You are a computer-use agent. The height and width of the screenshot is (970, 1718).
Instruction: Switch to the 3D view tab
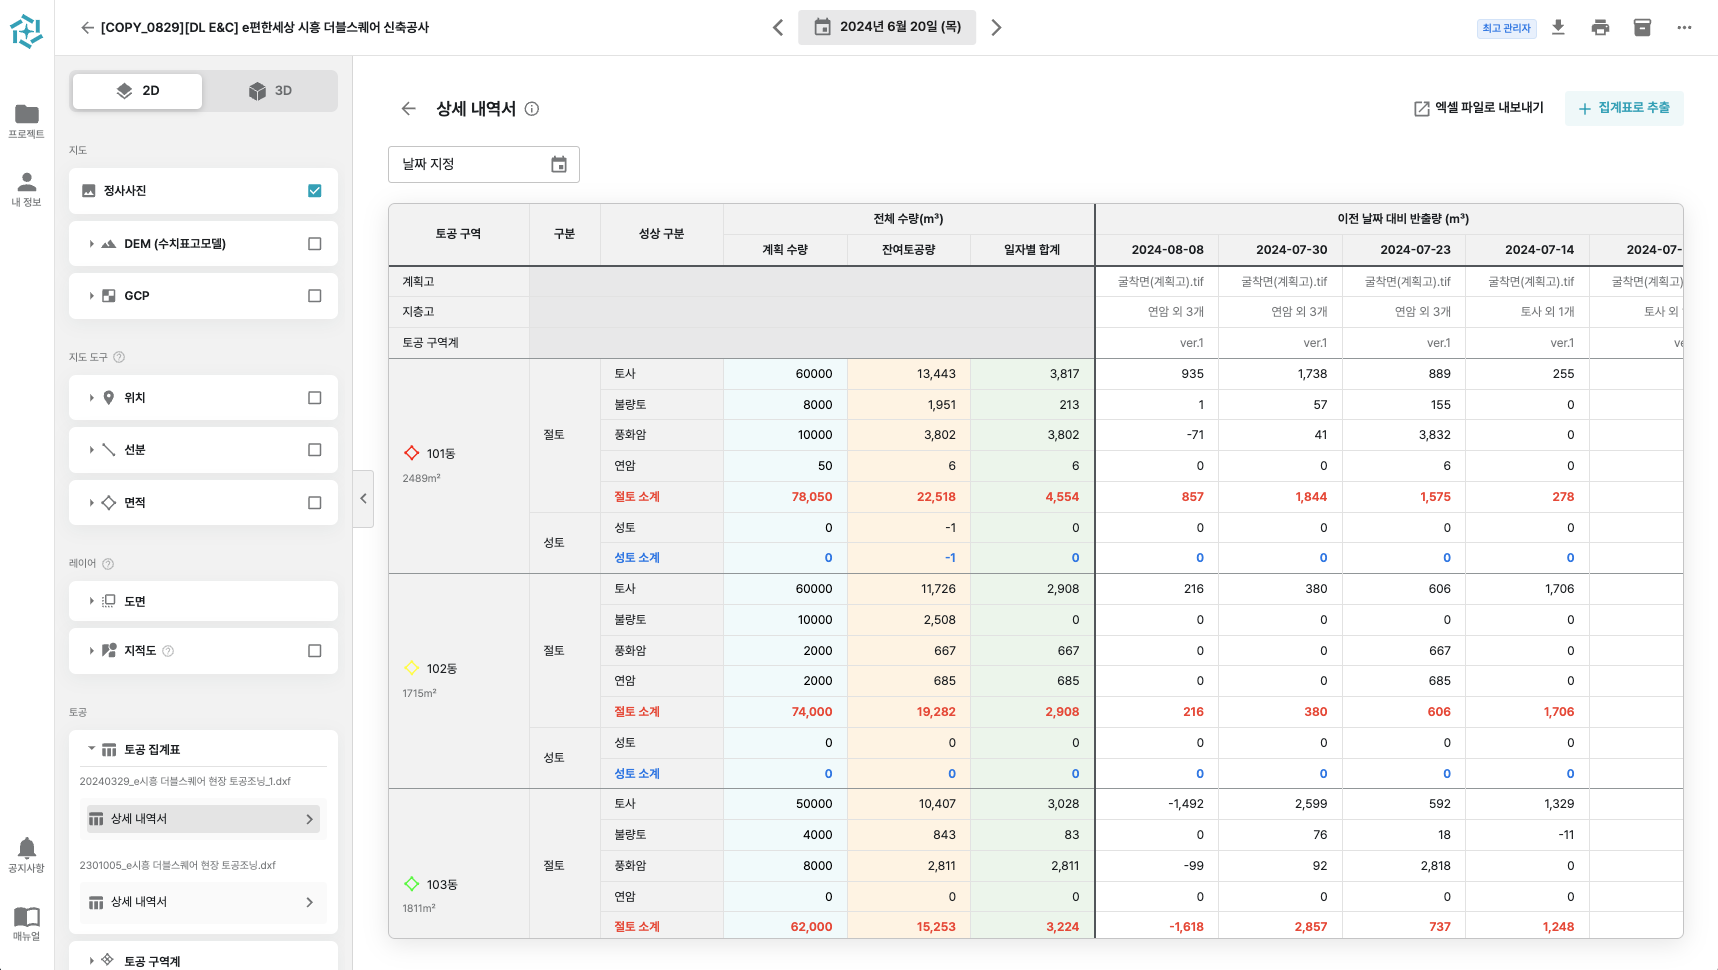coord(270,90)
